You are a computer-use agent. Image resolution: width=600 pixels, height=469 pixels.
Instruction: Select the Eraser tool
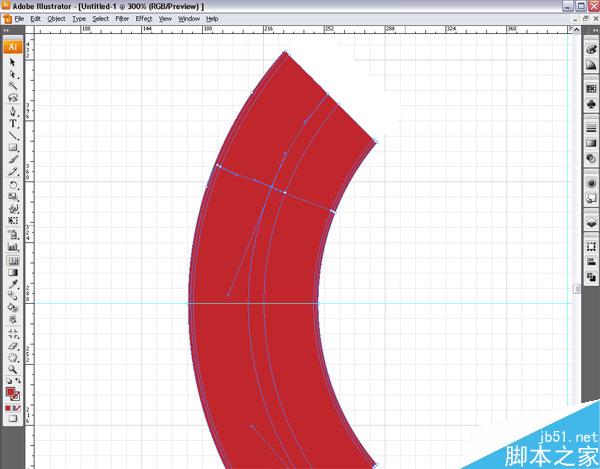pos(13,345)
